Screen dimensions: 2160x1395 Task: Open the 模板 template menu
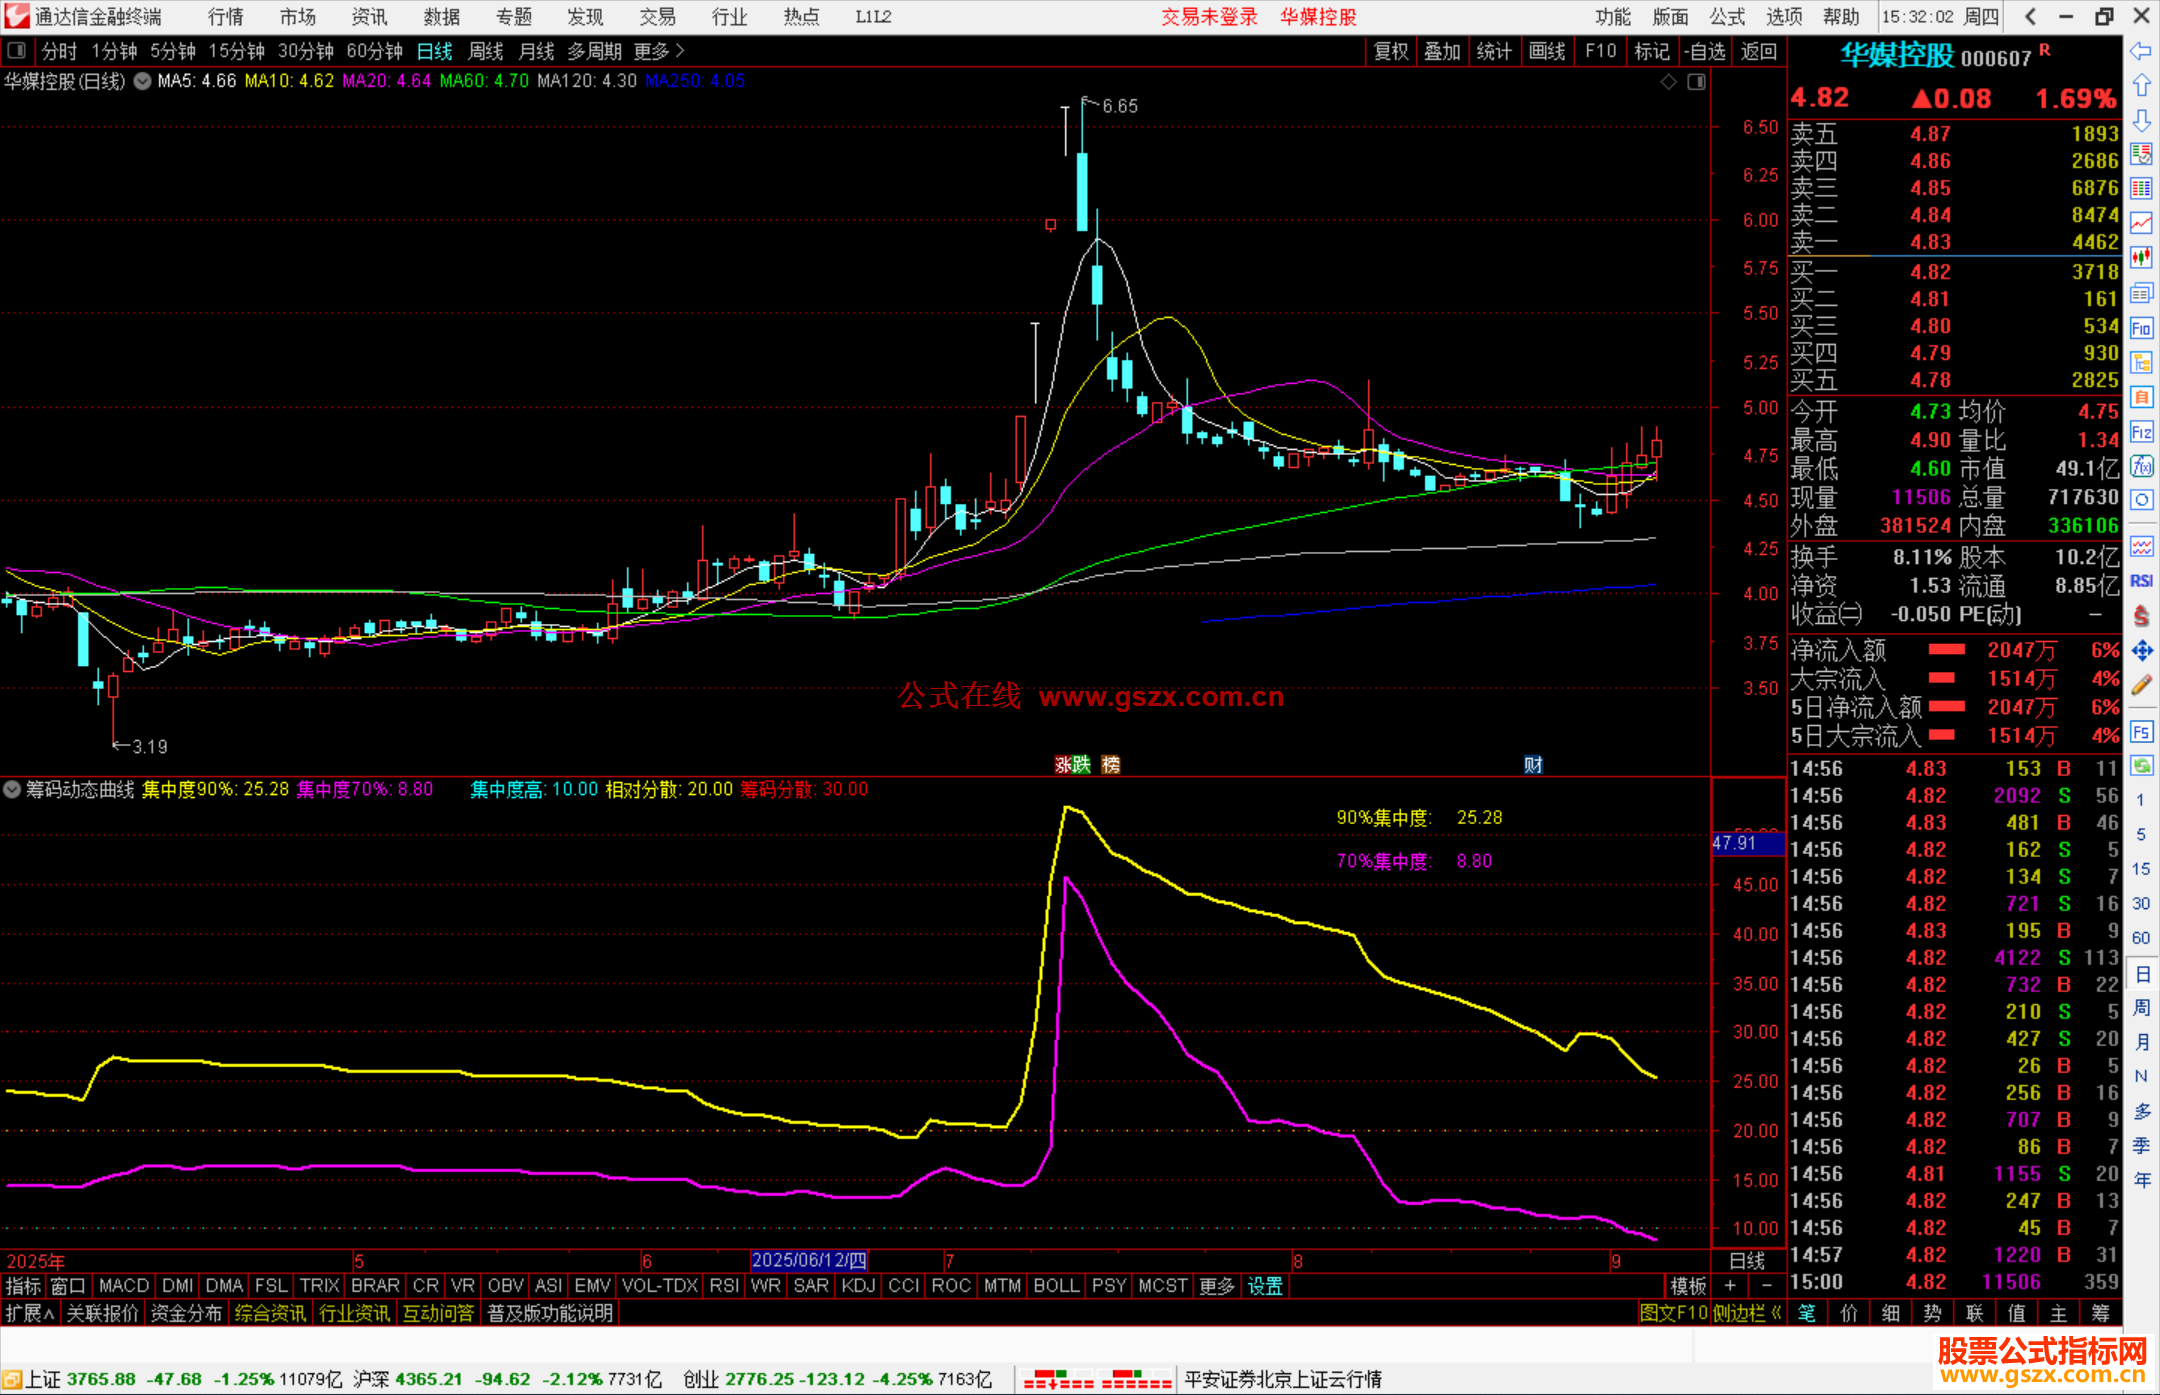tap(1689, 1286)
